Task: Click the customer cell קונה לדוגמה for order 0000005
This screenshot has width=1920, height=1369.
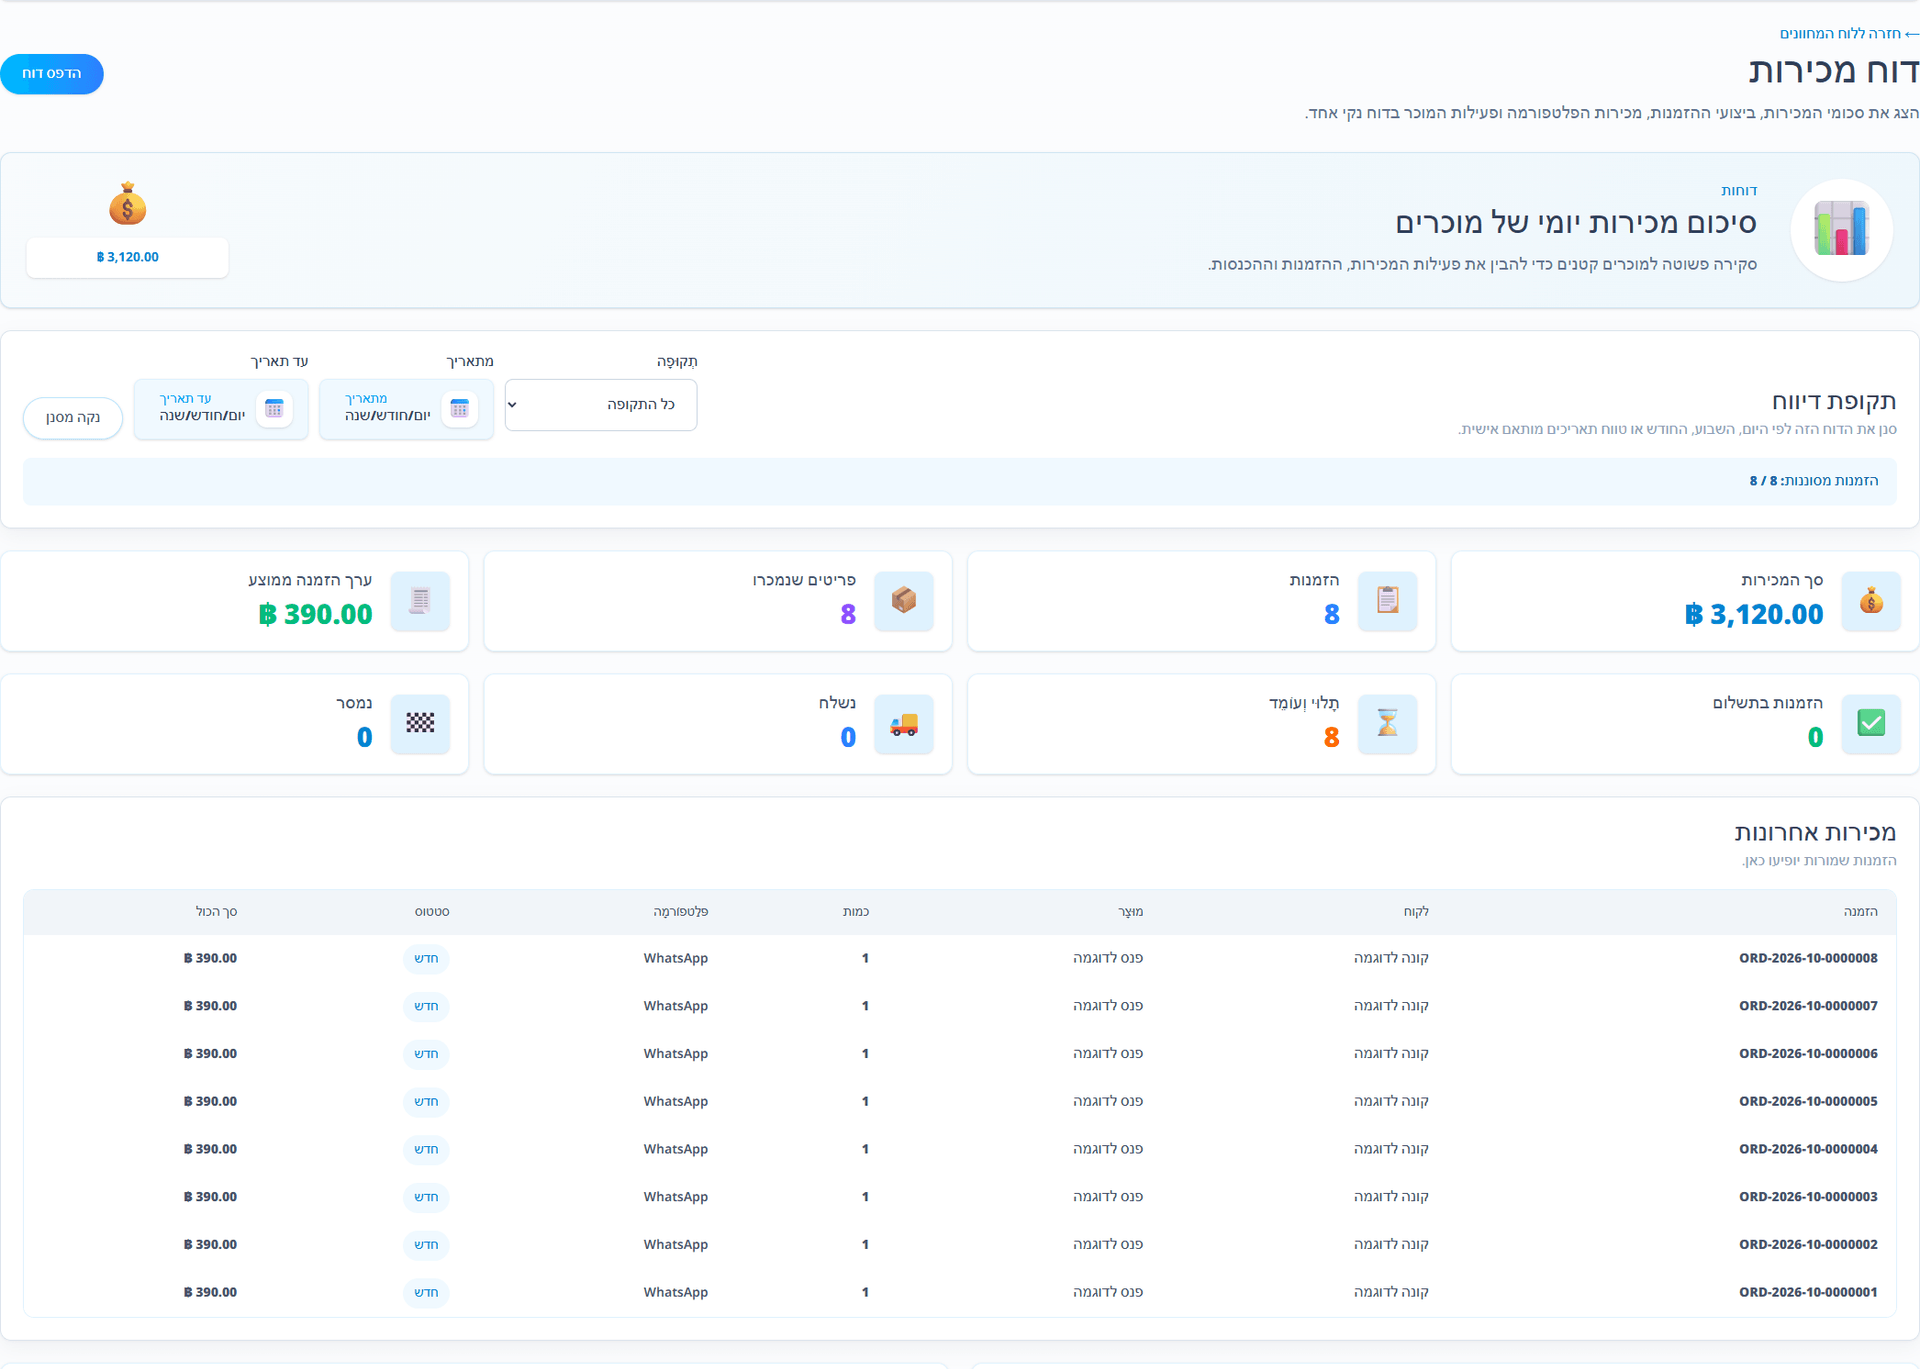Action: pos(1391,1101)
